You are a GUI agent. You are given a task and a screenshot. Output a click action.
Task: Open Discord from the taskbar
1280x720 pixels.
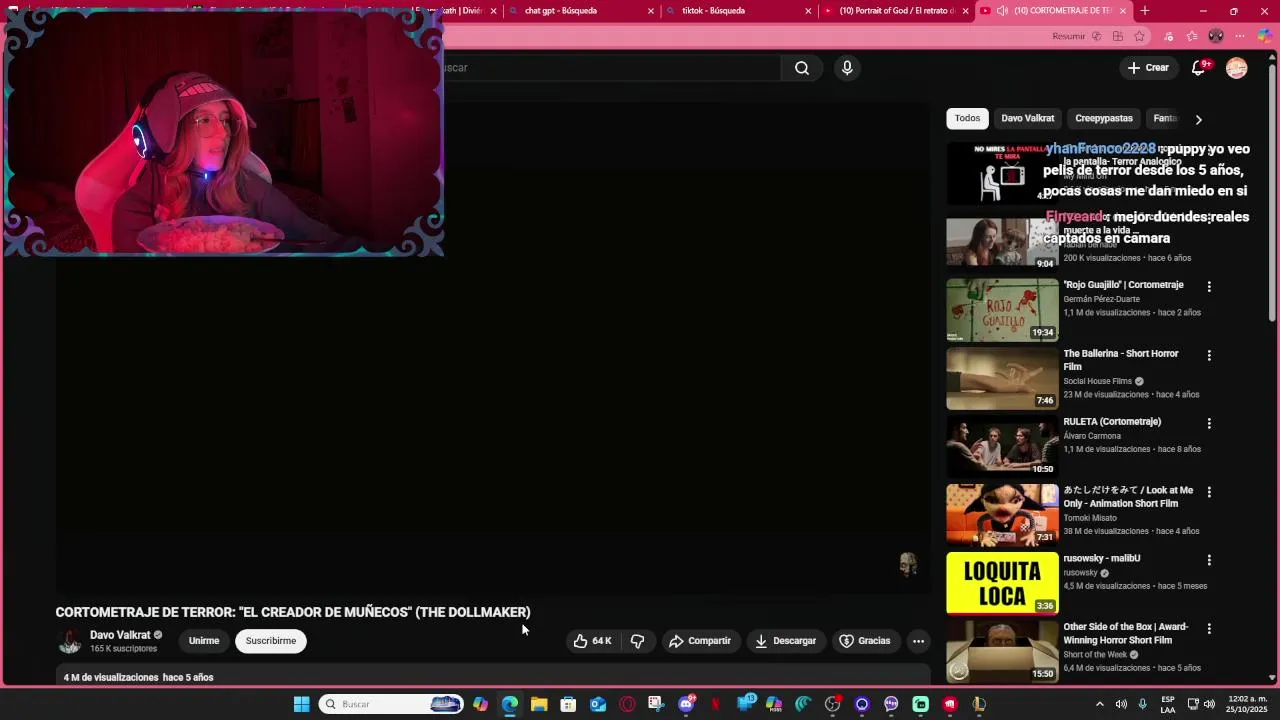pyautogui.click(x=686, y=704)
